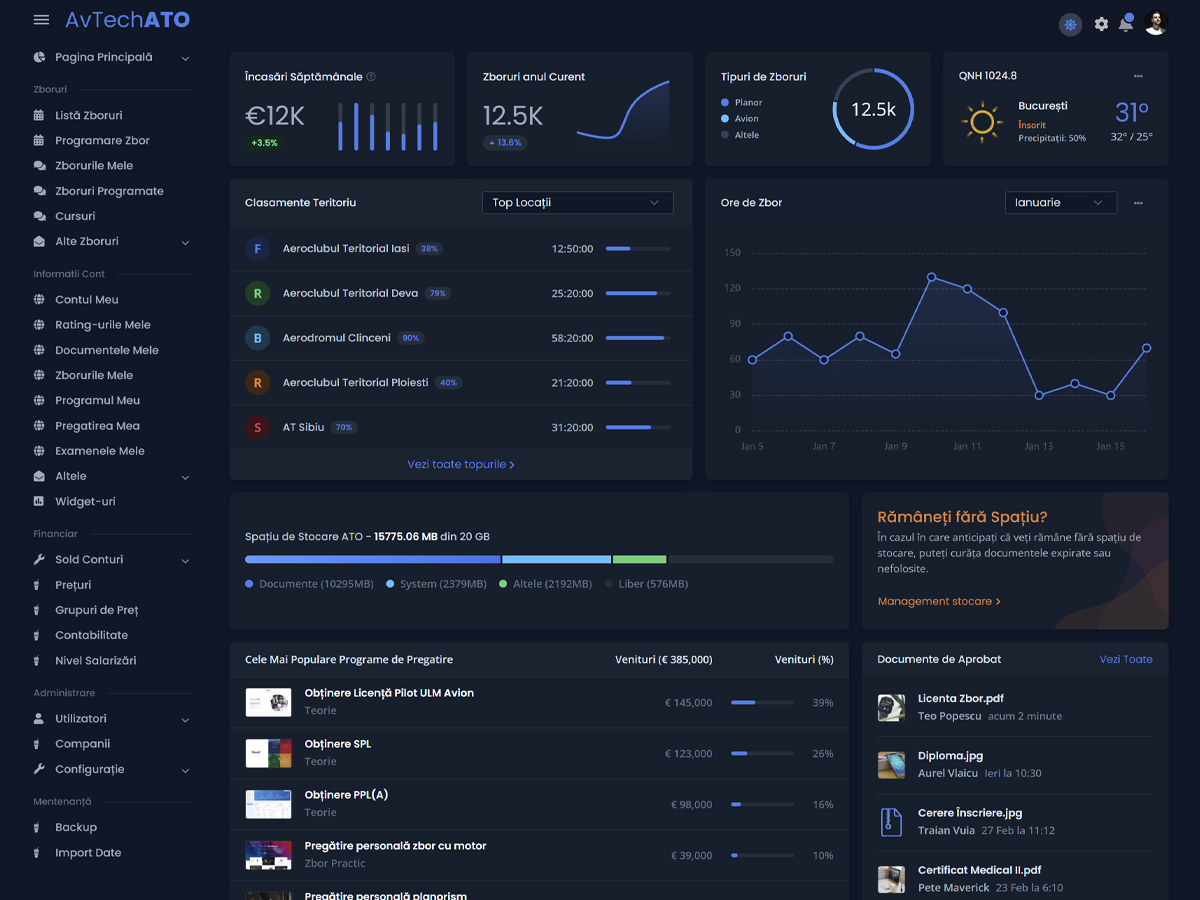1200x900 pixels.
Task: Click the user avatar in the header
Action: (x=1156, y=23)
